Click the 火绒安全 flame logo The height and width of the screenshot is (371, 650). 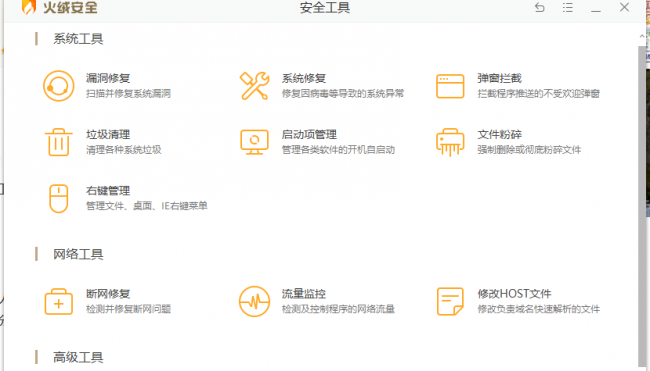click(29, 7)
